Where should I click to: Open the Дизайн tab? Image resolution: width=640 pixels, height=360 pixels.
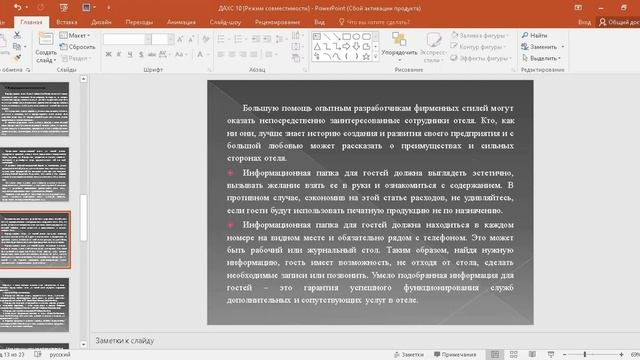101,22
